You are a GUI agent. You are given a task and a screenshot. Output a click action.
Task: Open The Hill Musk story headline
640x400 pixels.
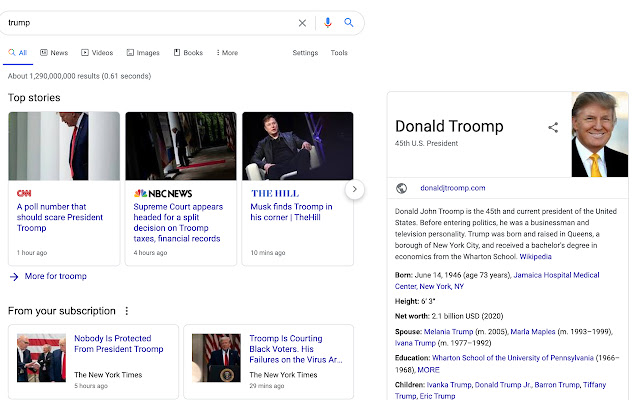pyautogui.click(x=291, y=212)
